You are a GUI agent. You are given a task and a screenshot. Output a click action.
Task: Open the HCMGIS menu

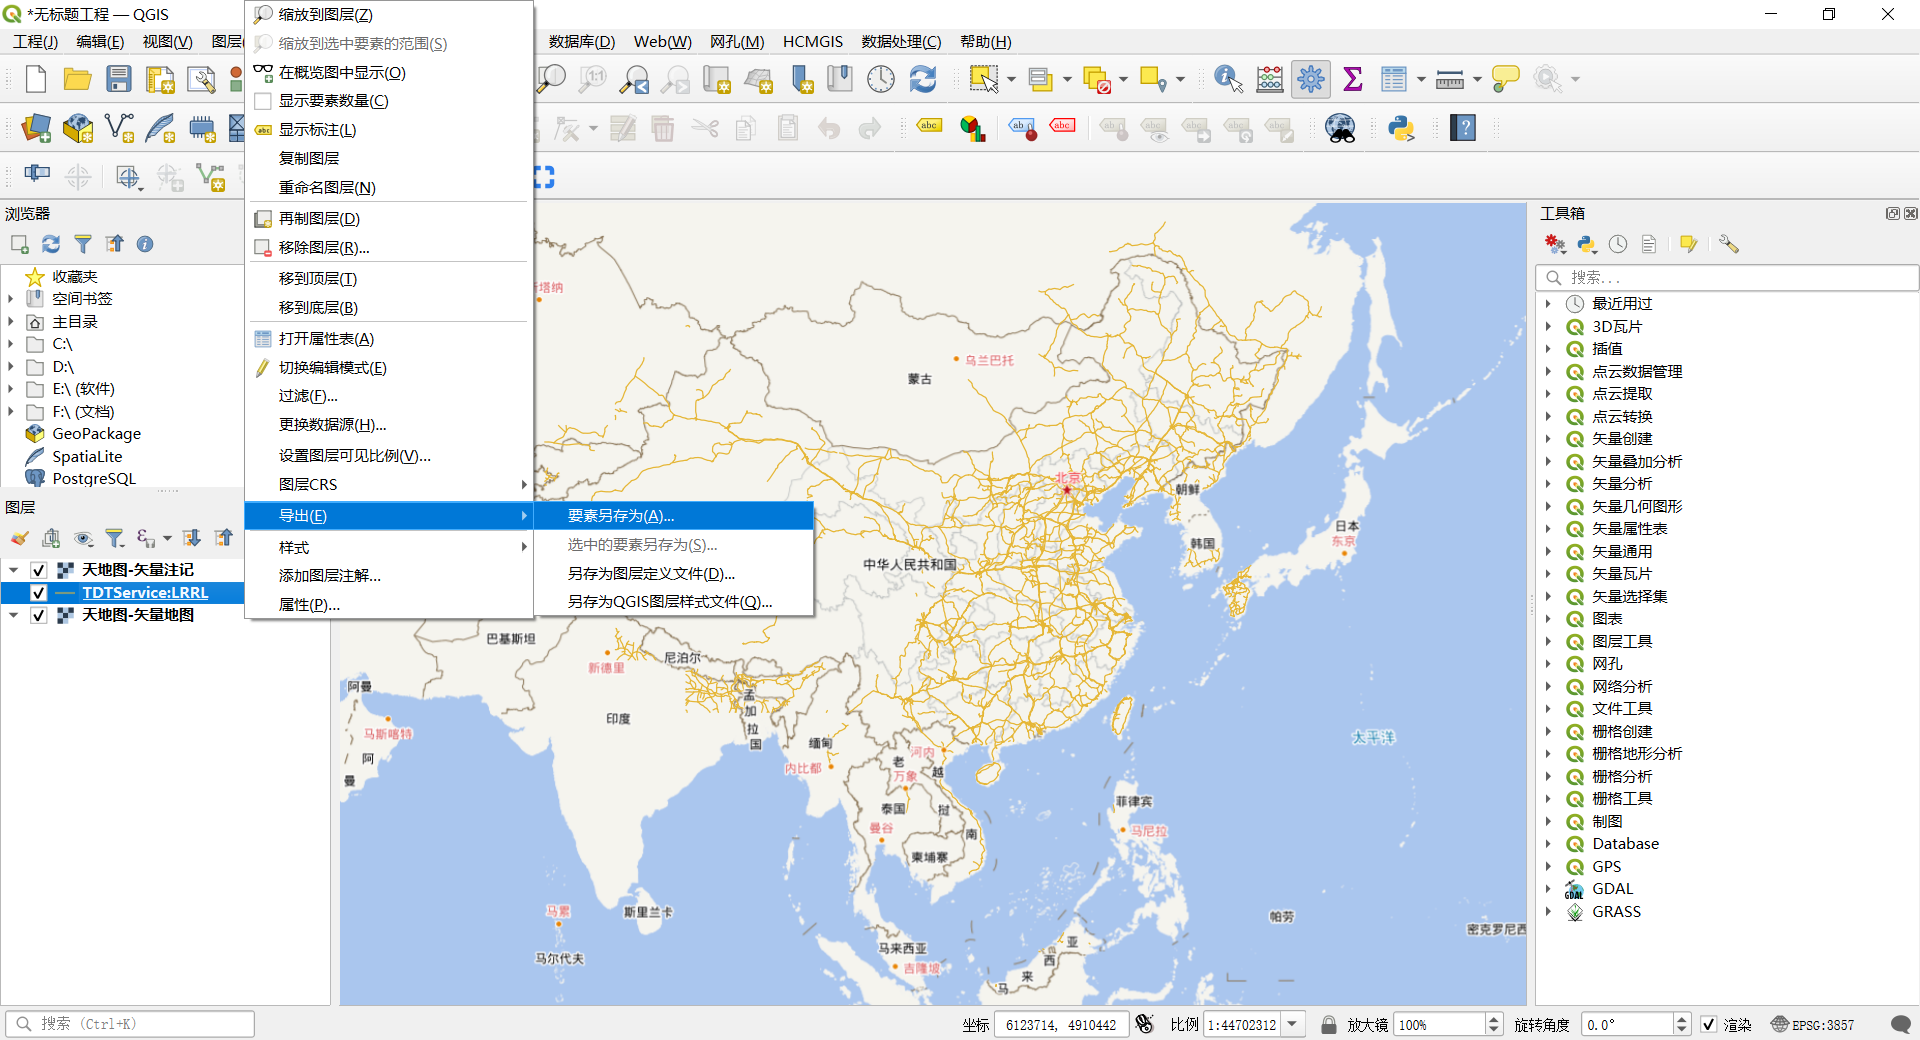coord(812,42)
